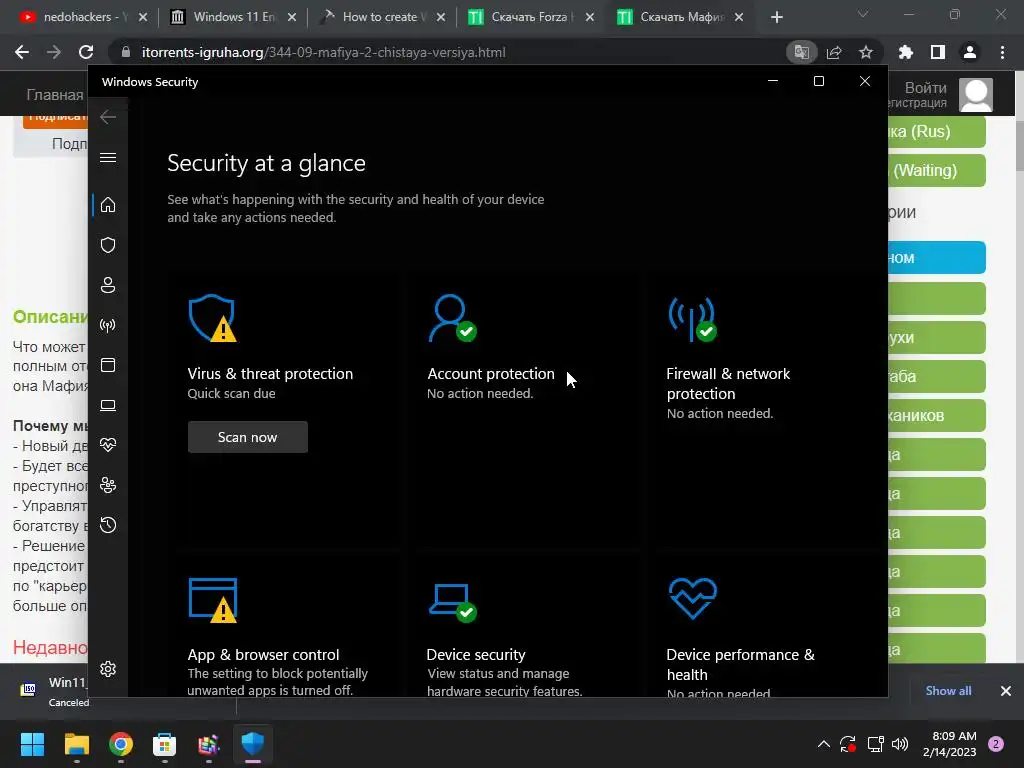Go back in Windows Security
Viewport: 1024px width, 768px height.
coord(108,117)
